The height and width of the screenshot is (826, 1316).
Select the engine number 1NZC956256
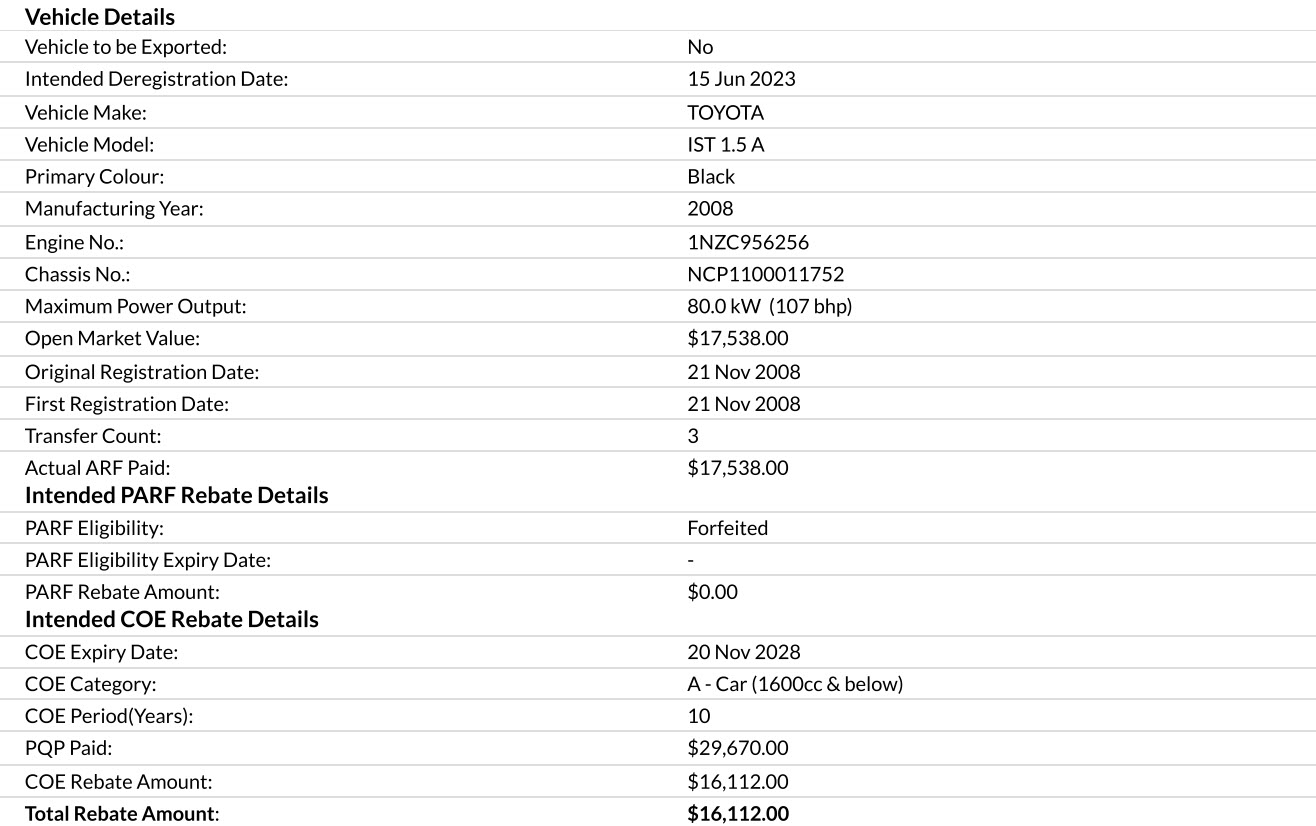[747, 242]
